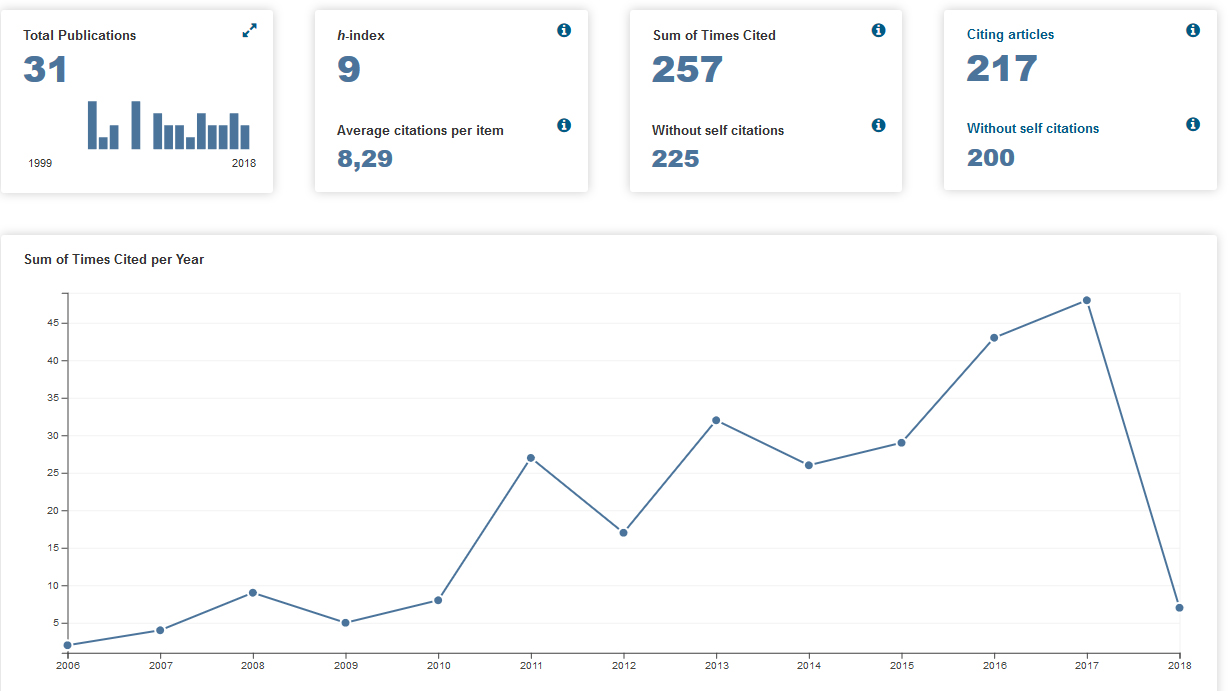Open info for Average citations per item
This screenshot has width=1229, height=691.
564,125
